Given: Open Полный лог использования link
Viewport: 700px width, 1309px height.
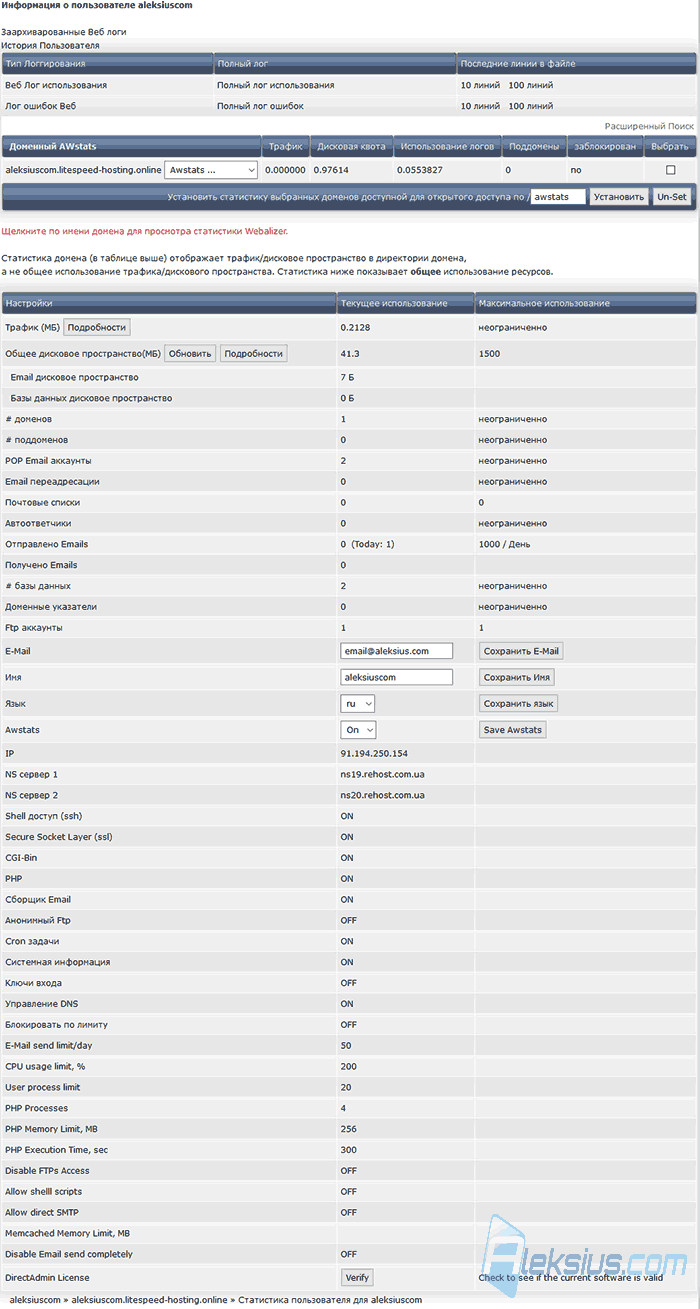Looking at the screenshot, I should pos(276,85).
